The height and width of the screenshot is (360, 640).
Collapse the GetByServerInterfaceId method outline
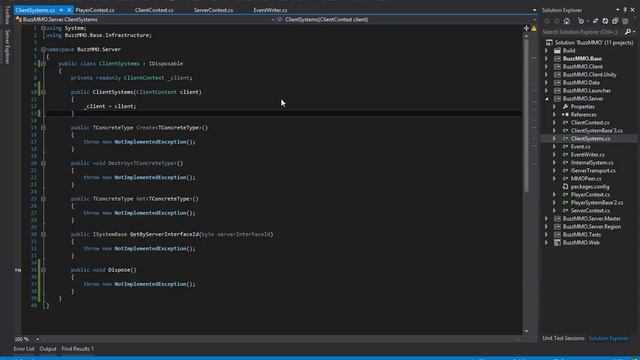[43, 234]
